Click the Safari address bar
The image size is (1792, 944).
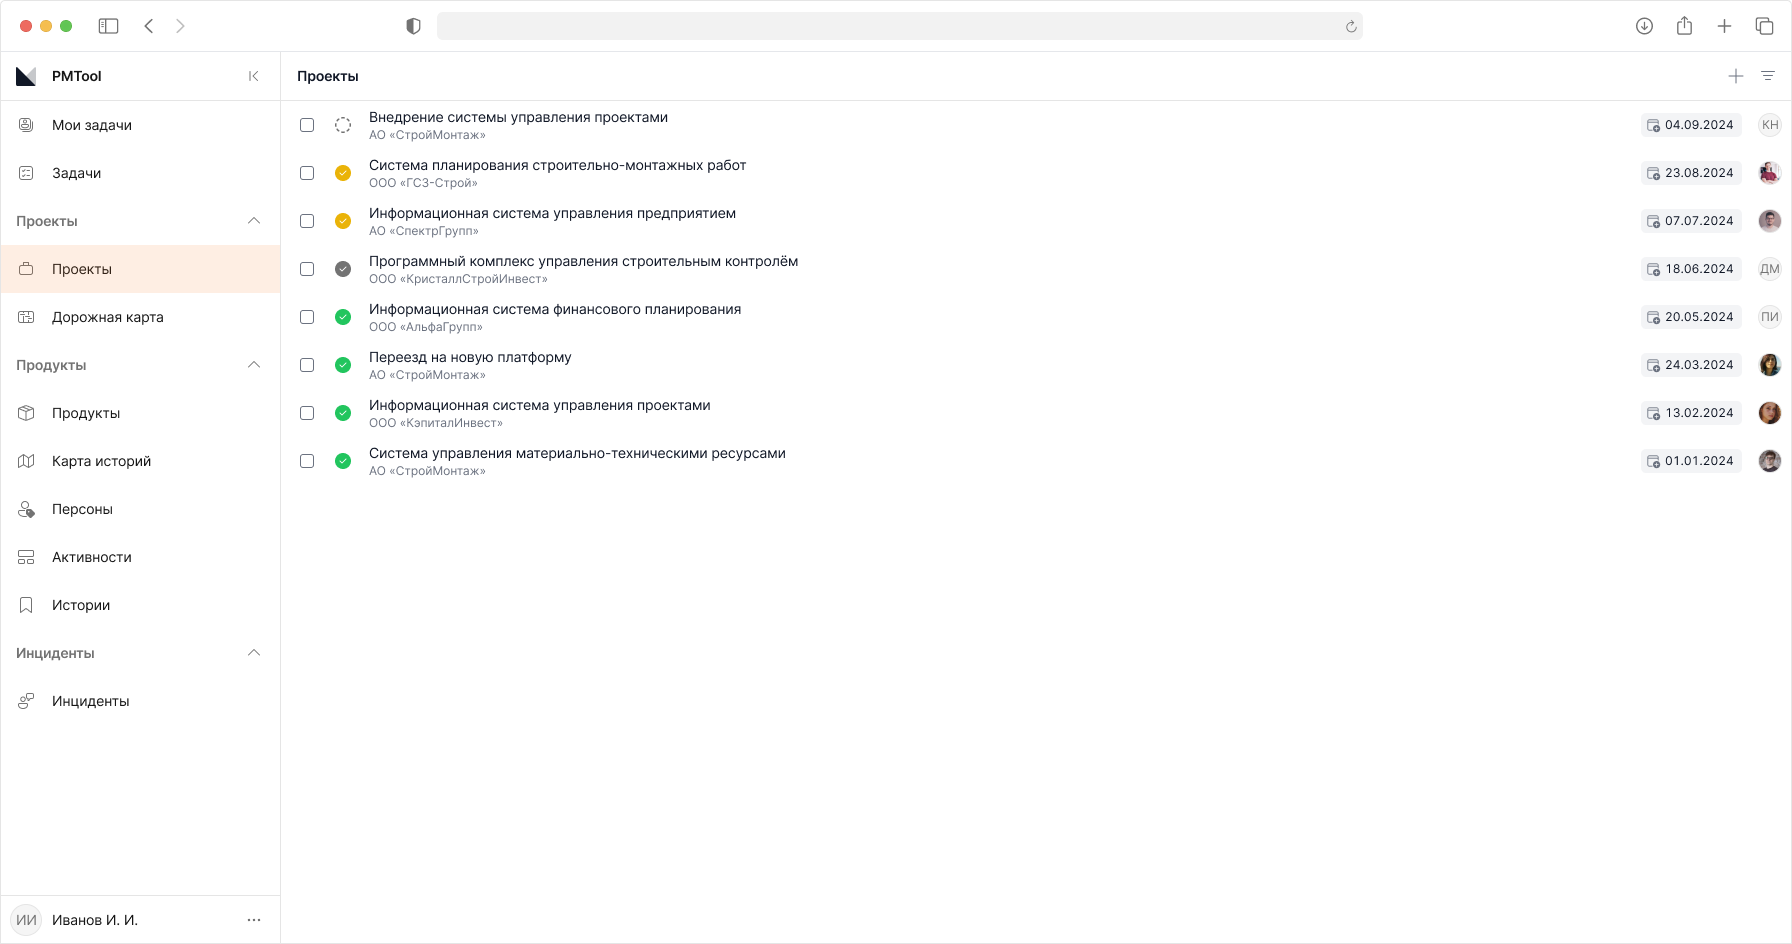tap(890, 27)
